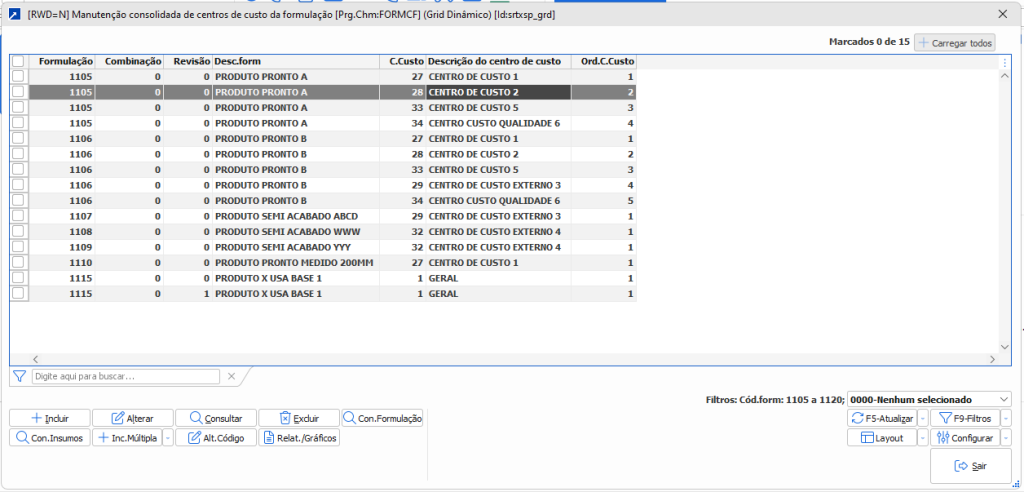Close the window with the X button

click(1002, 14)
